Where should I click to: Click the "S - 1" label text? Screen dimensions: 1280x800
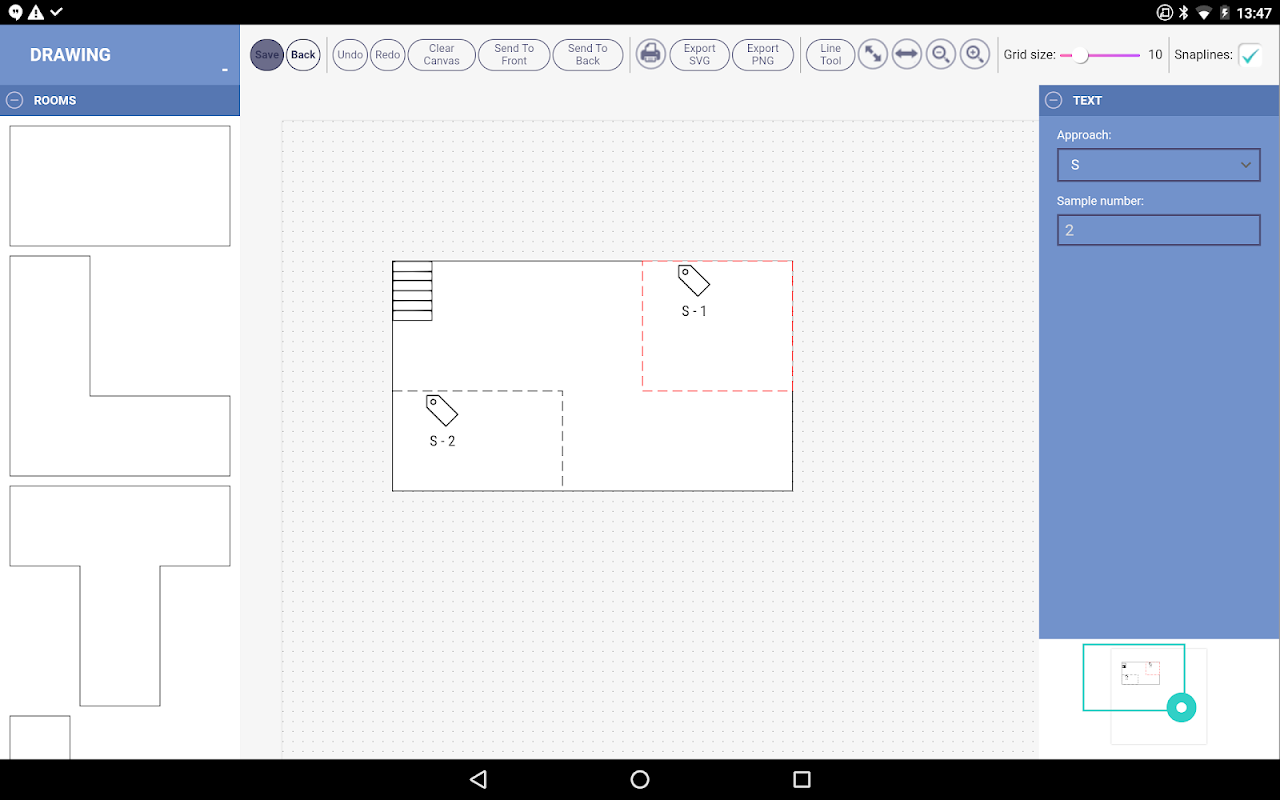point(694,311)
